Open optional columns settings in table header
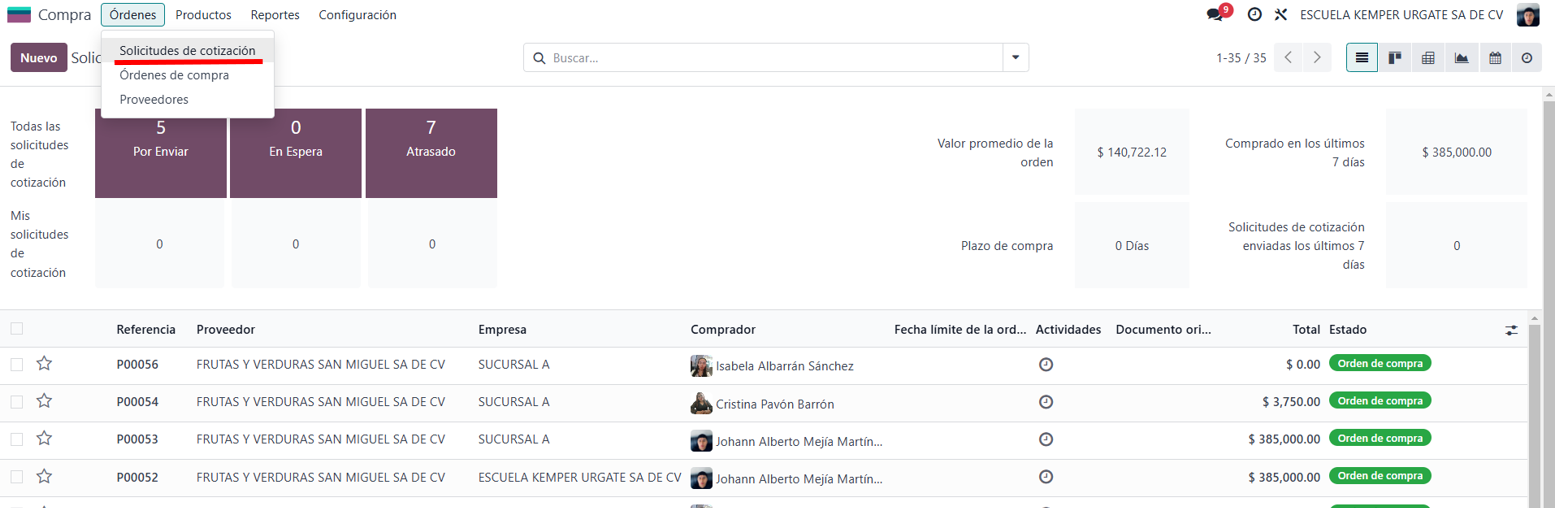The width and height of the screenshot is (1557, 508). pos(1511,330)
